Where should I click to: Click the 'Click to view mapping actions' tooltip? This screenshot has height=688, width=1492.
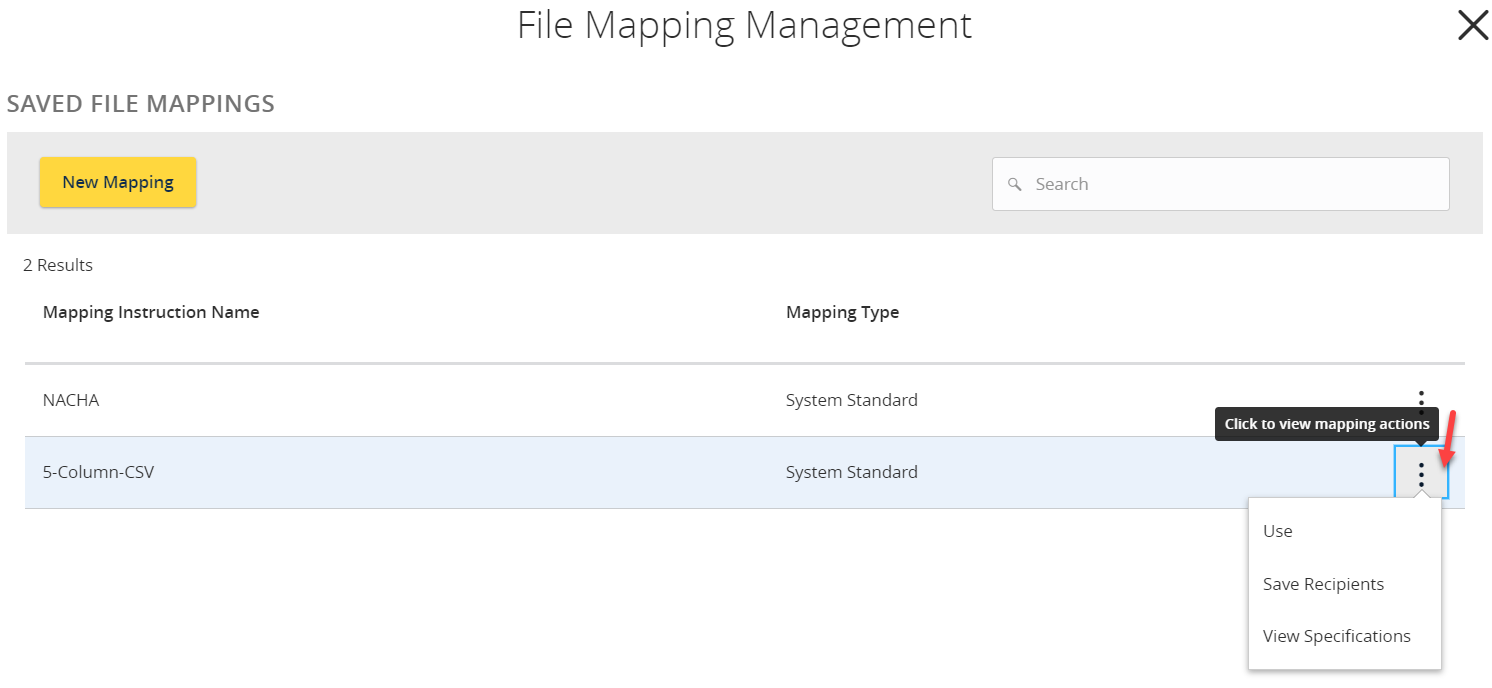tap(1326, 424)
